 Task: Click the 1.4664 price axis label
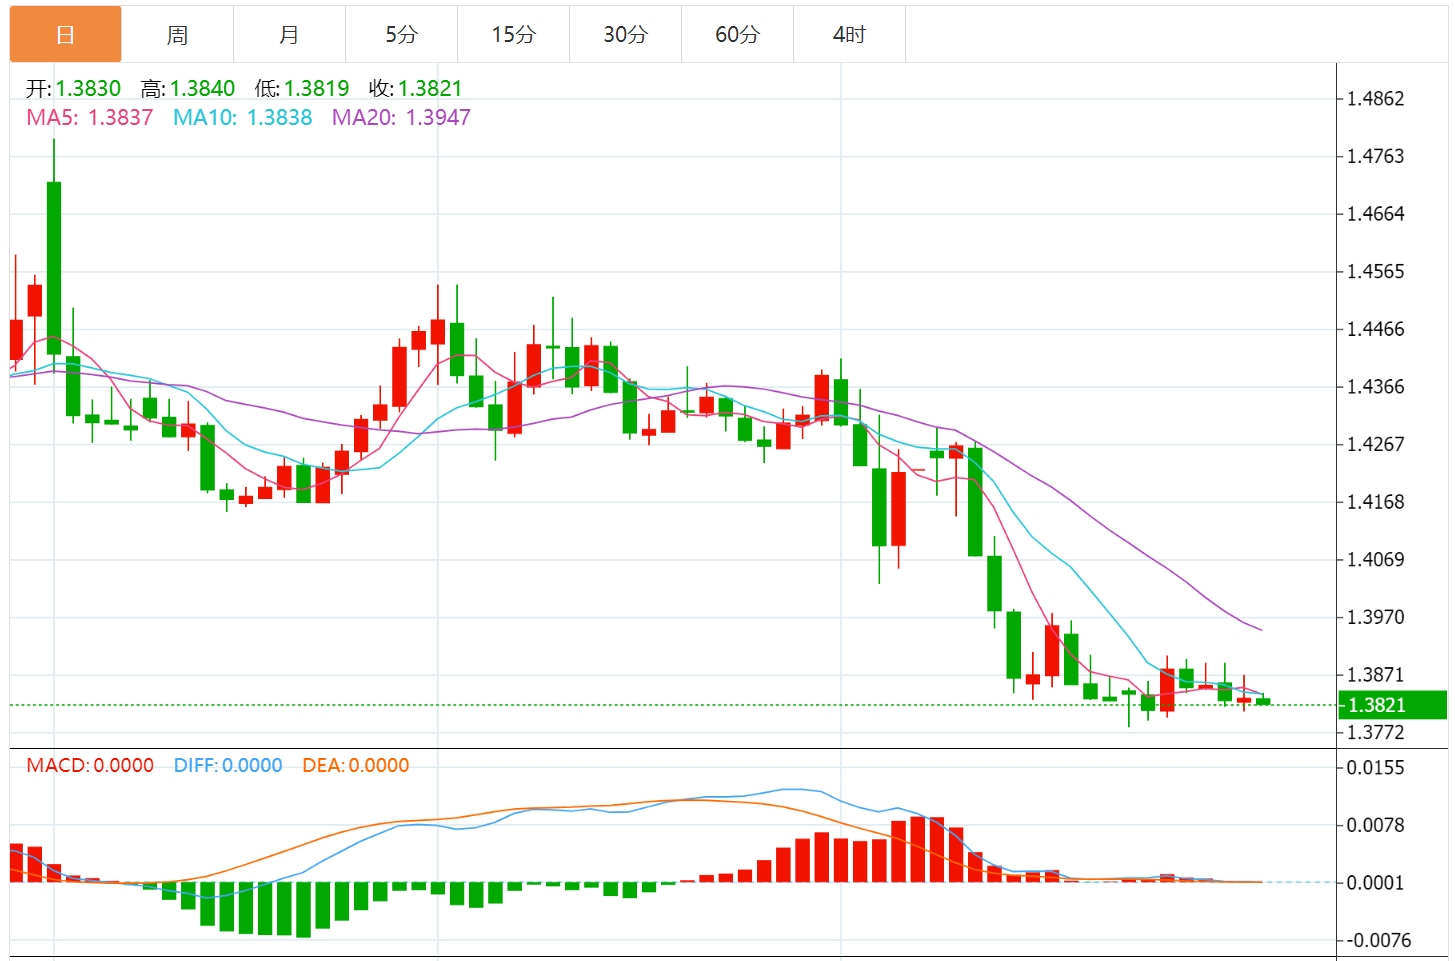point(1376,214)
